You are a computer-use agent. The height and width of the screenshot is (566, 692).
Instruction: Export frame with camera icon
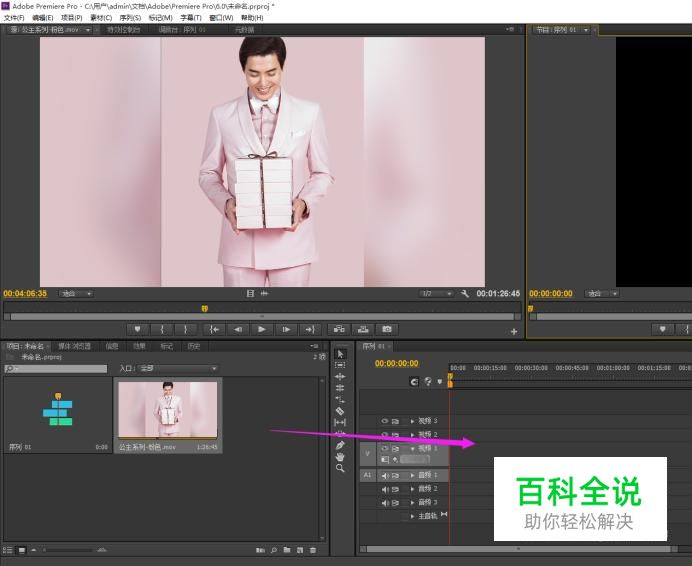pyautogui.click(x=387, y=329)
